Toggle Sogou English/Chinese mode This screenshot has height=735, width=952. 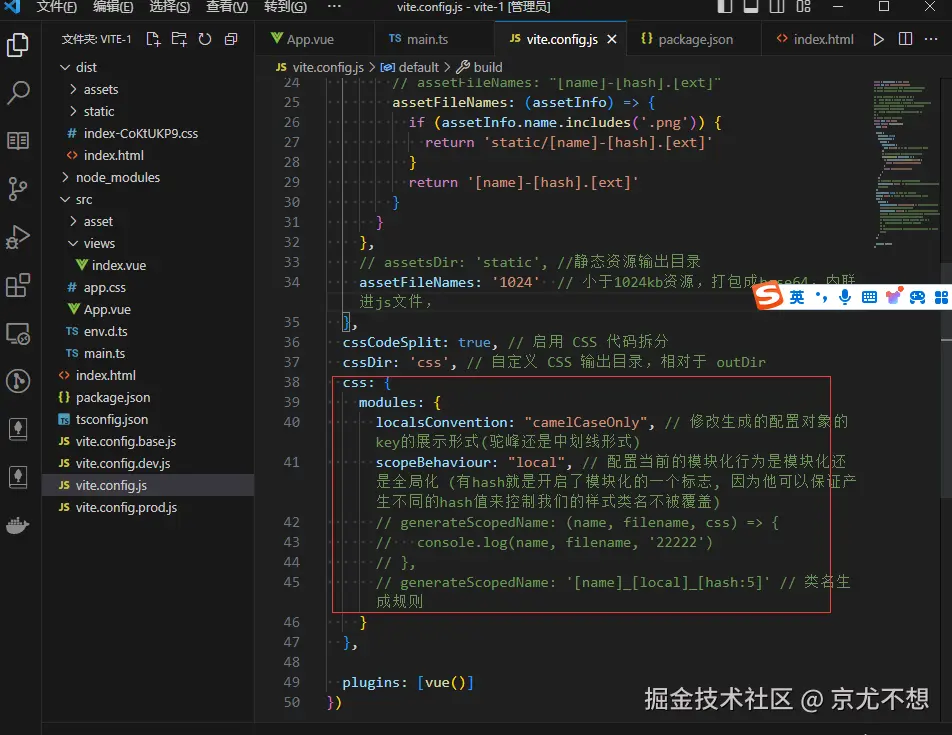(x=797, y=297)
